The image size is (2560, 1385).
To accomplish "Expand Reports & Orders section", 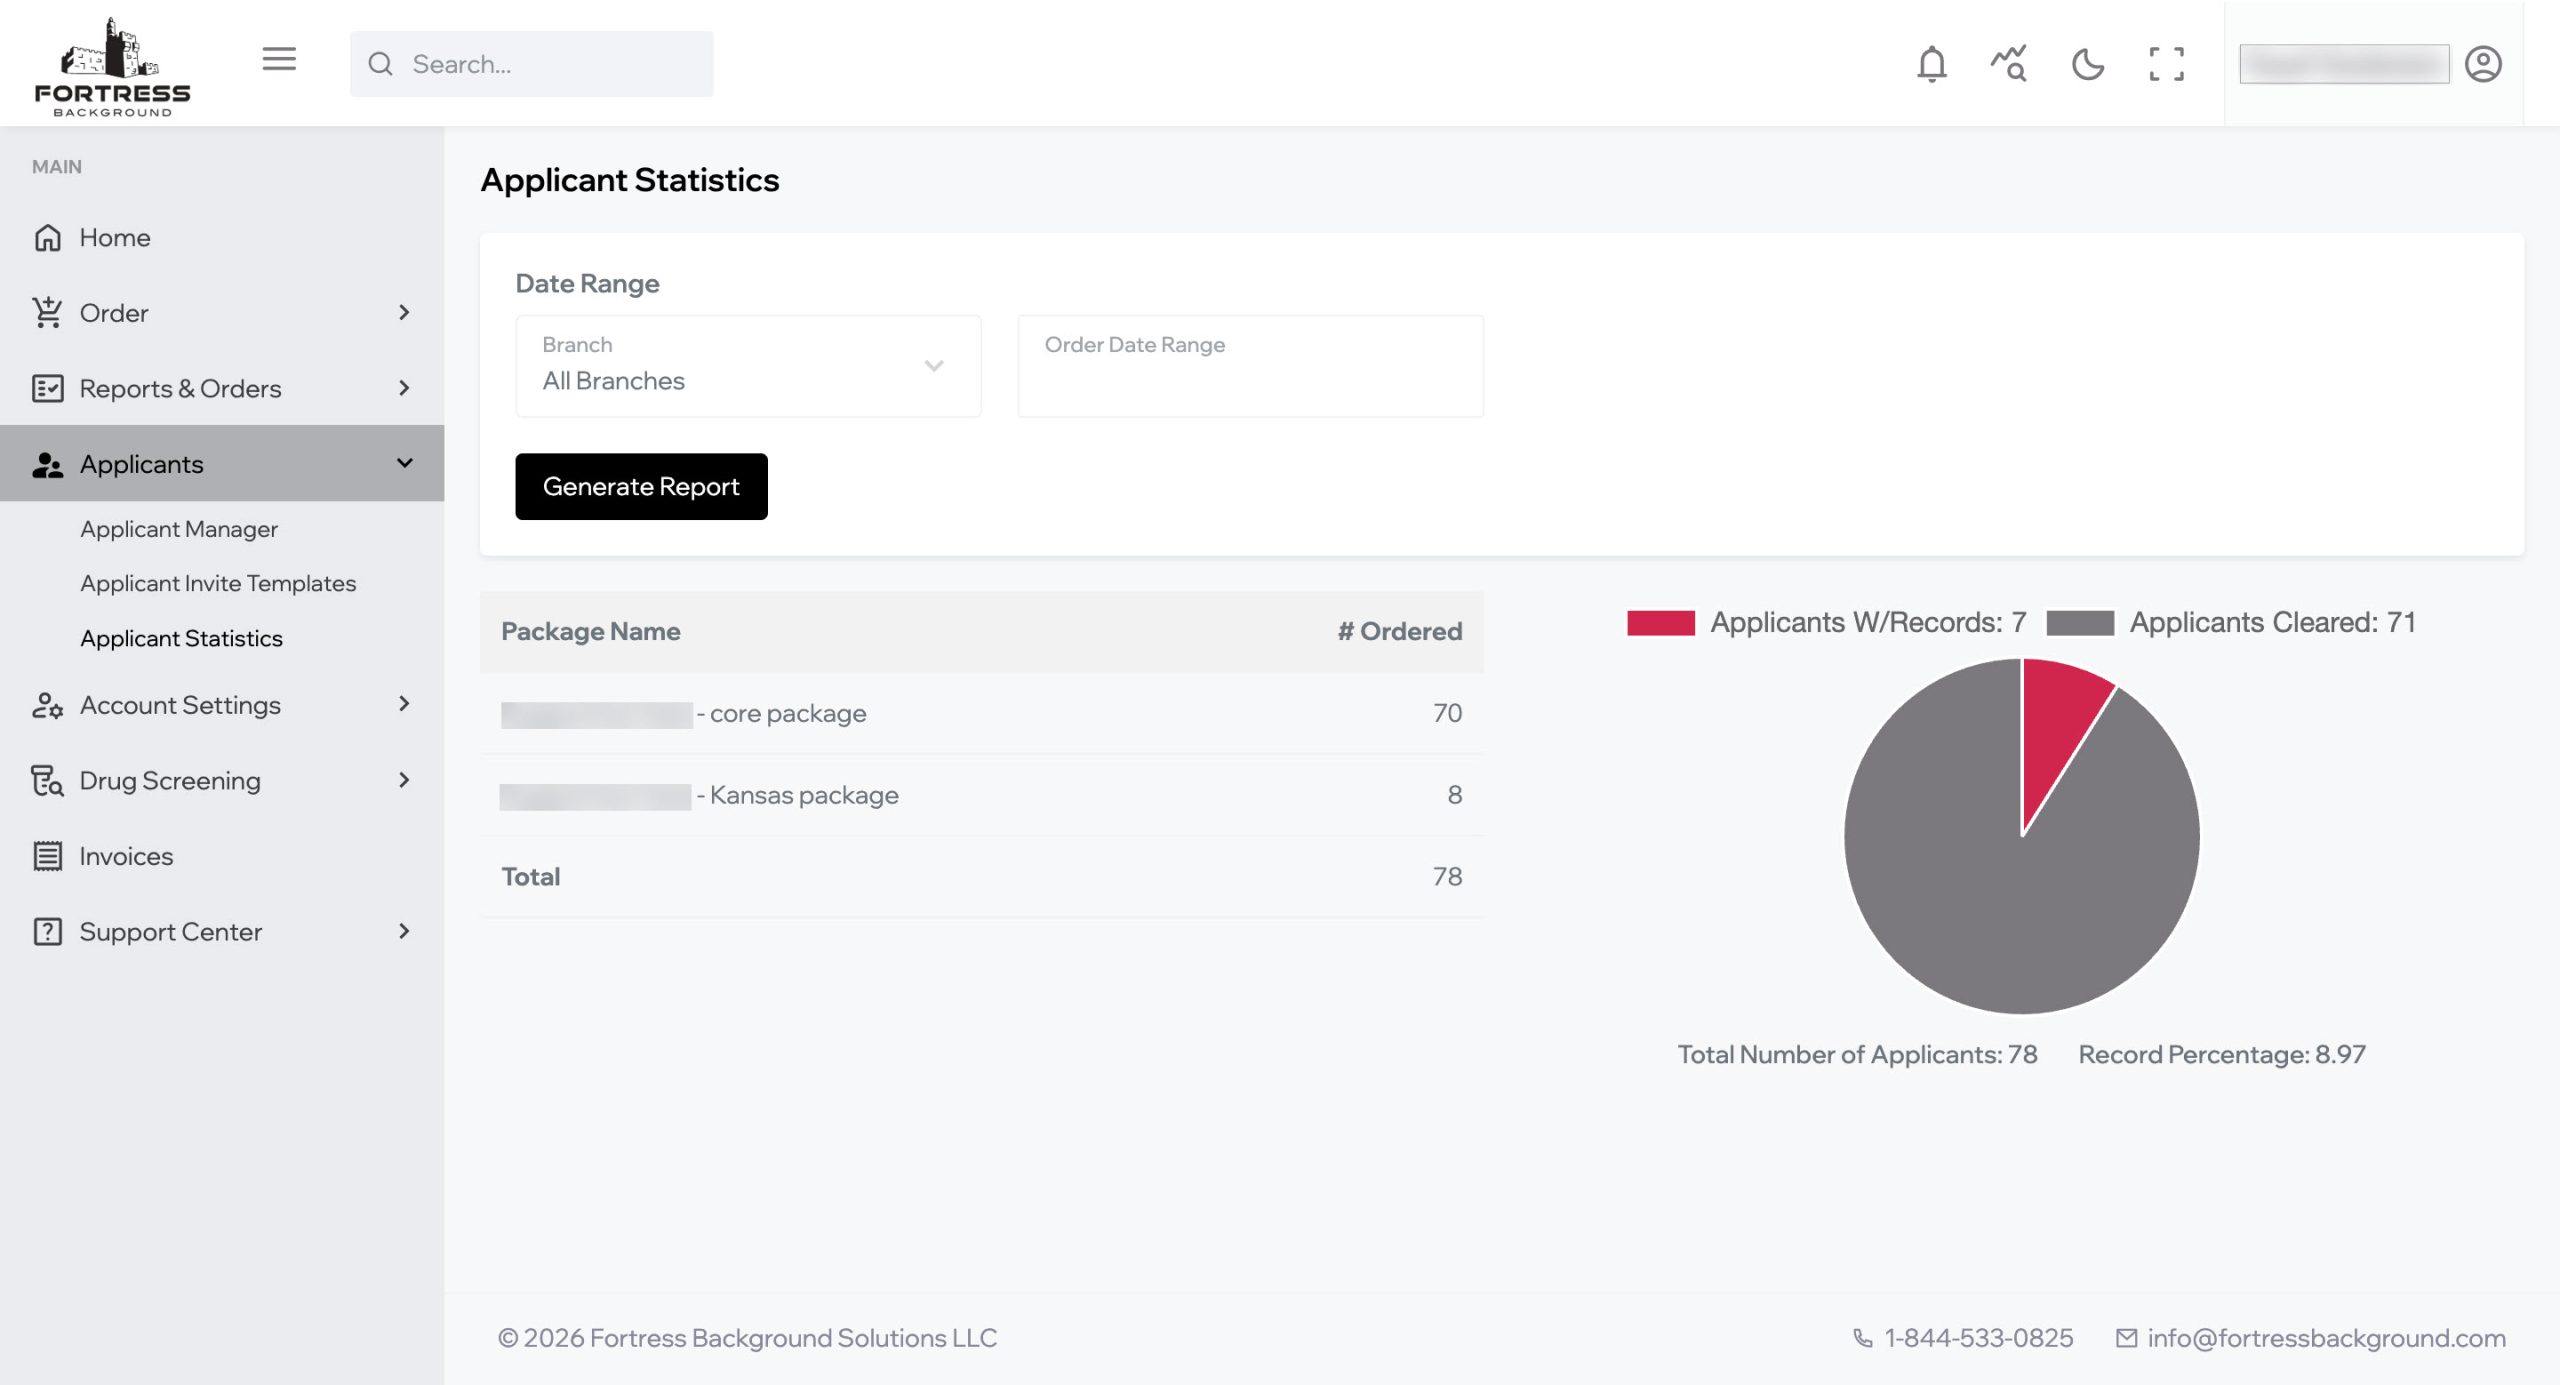I will (x=404, y=388).
